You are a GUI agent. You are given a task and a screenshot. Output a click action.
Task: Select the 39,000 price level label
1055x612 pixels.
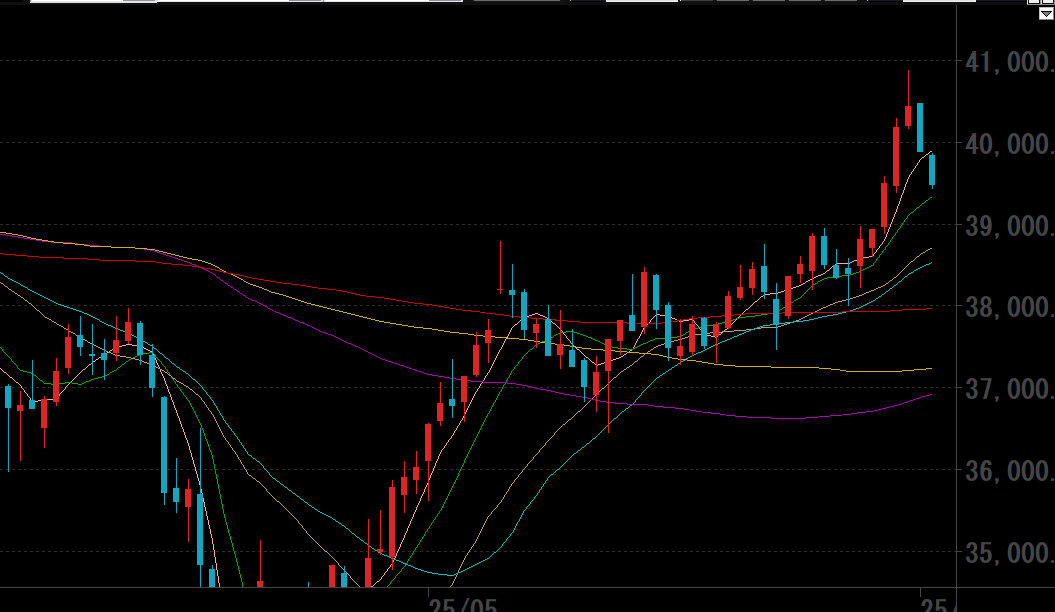point(1009,226)
